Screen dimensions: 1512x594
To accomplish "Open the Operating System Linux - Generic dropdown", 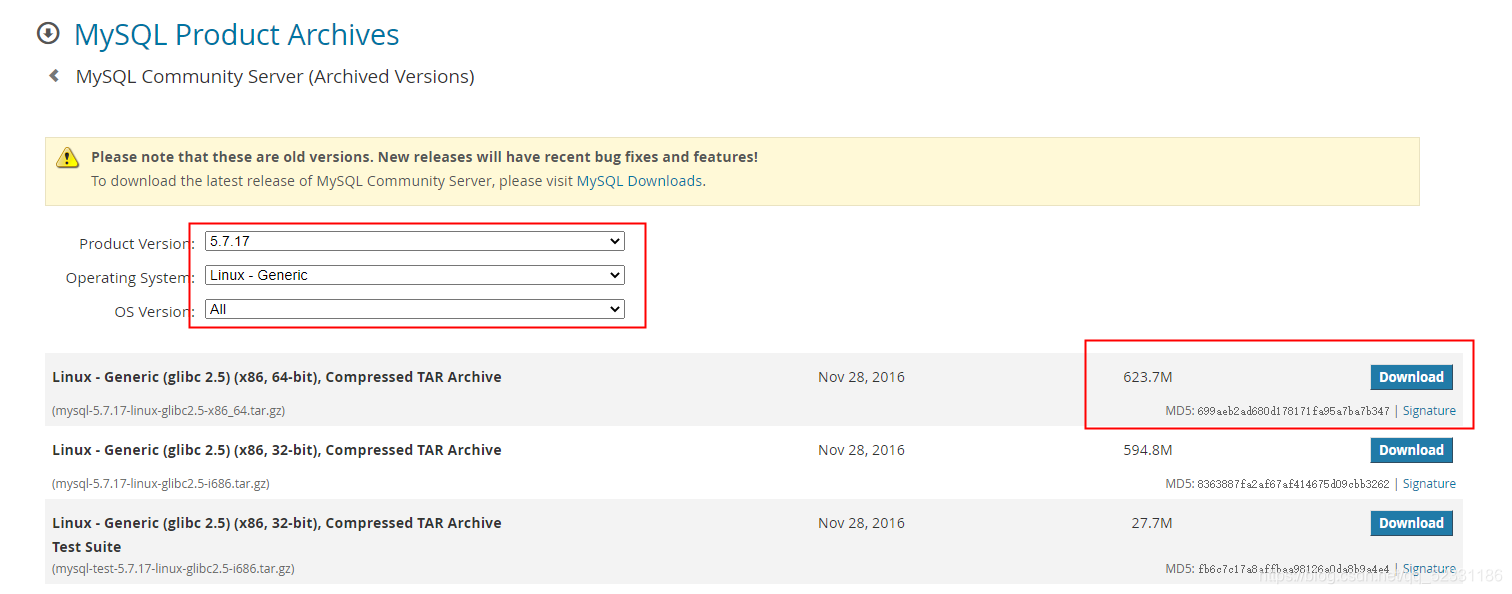I will click(x=414, y=275).
